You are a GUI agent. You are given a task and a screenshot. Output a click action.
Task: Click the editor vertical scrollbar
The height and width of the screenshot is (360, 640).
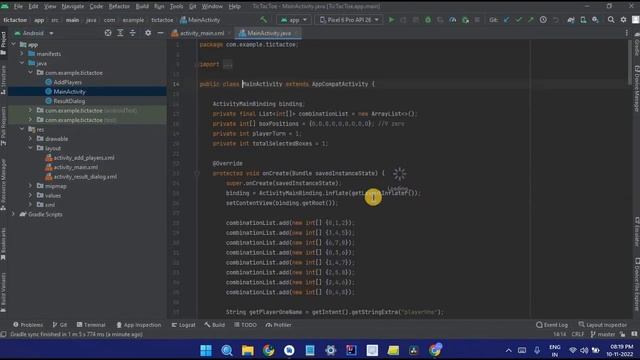click(x=630, y=63)
